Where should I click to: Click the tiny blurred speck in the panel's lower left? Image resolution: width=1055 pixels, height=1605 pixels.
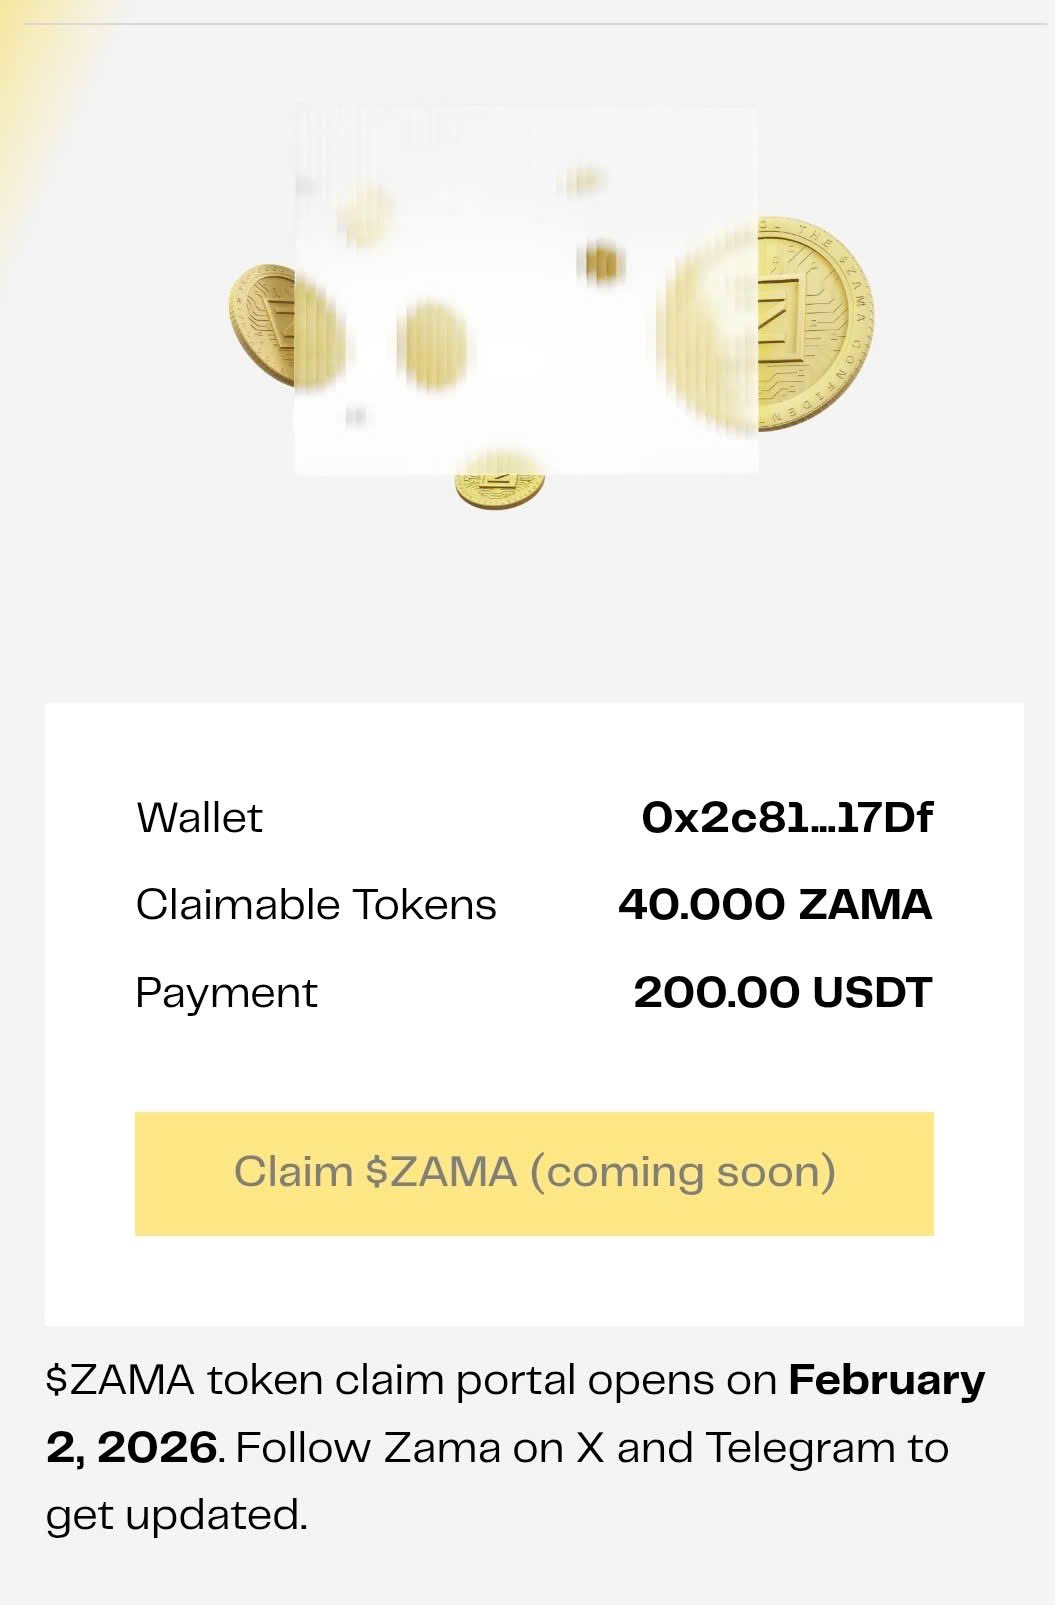pos(356,415)
